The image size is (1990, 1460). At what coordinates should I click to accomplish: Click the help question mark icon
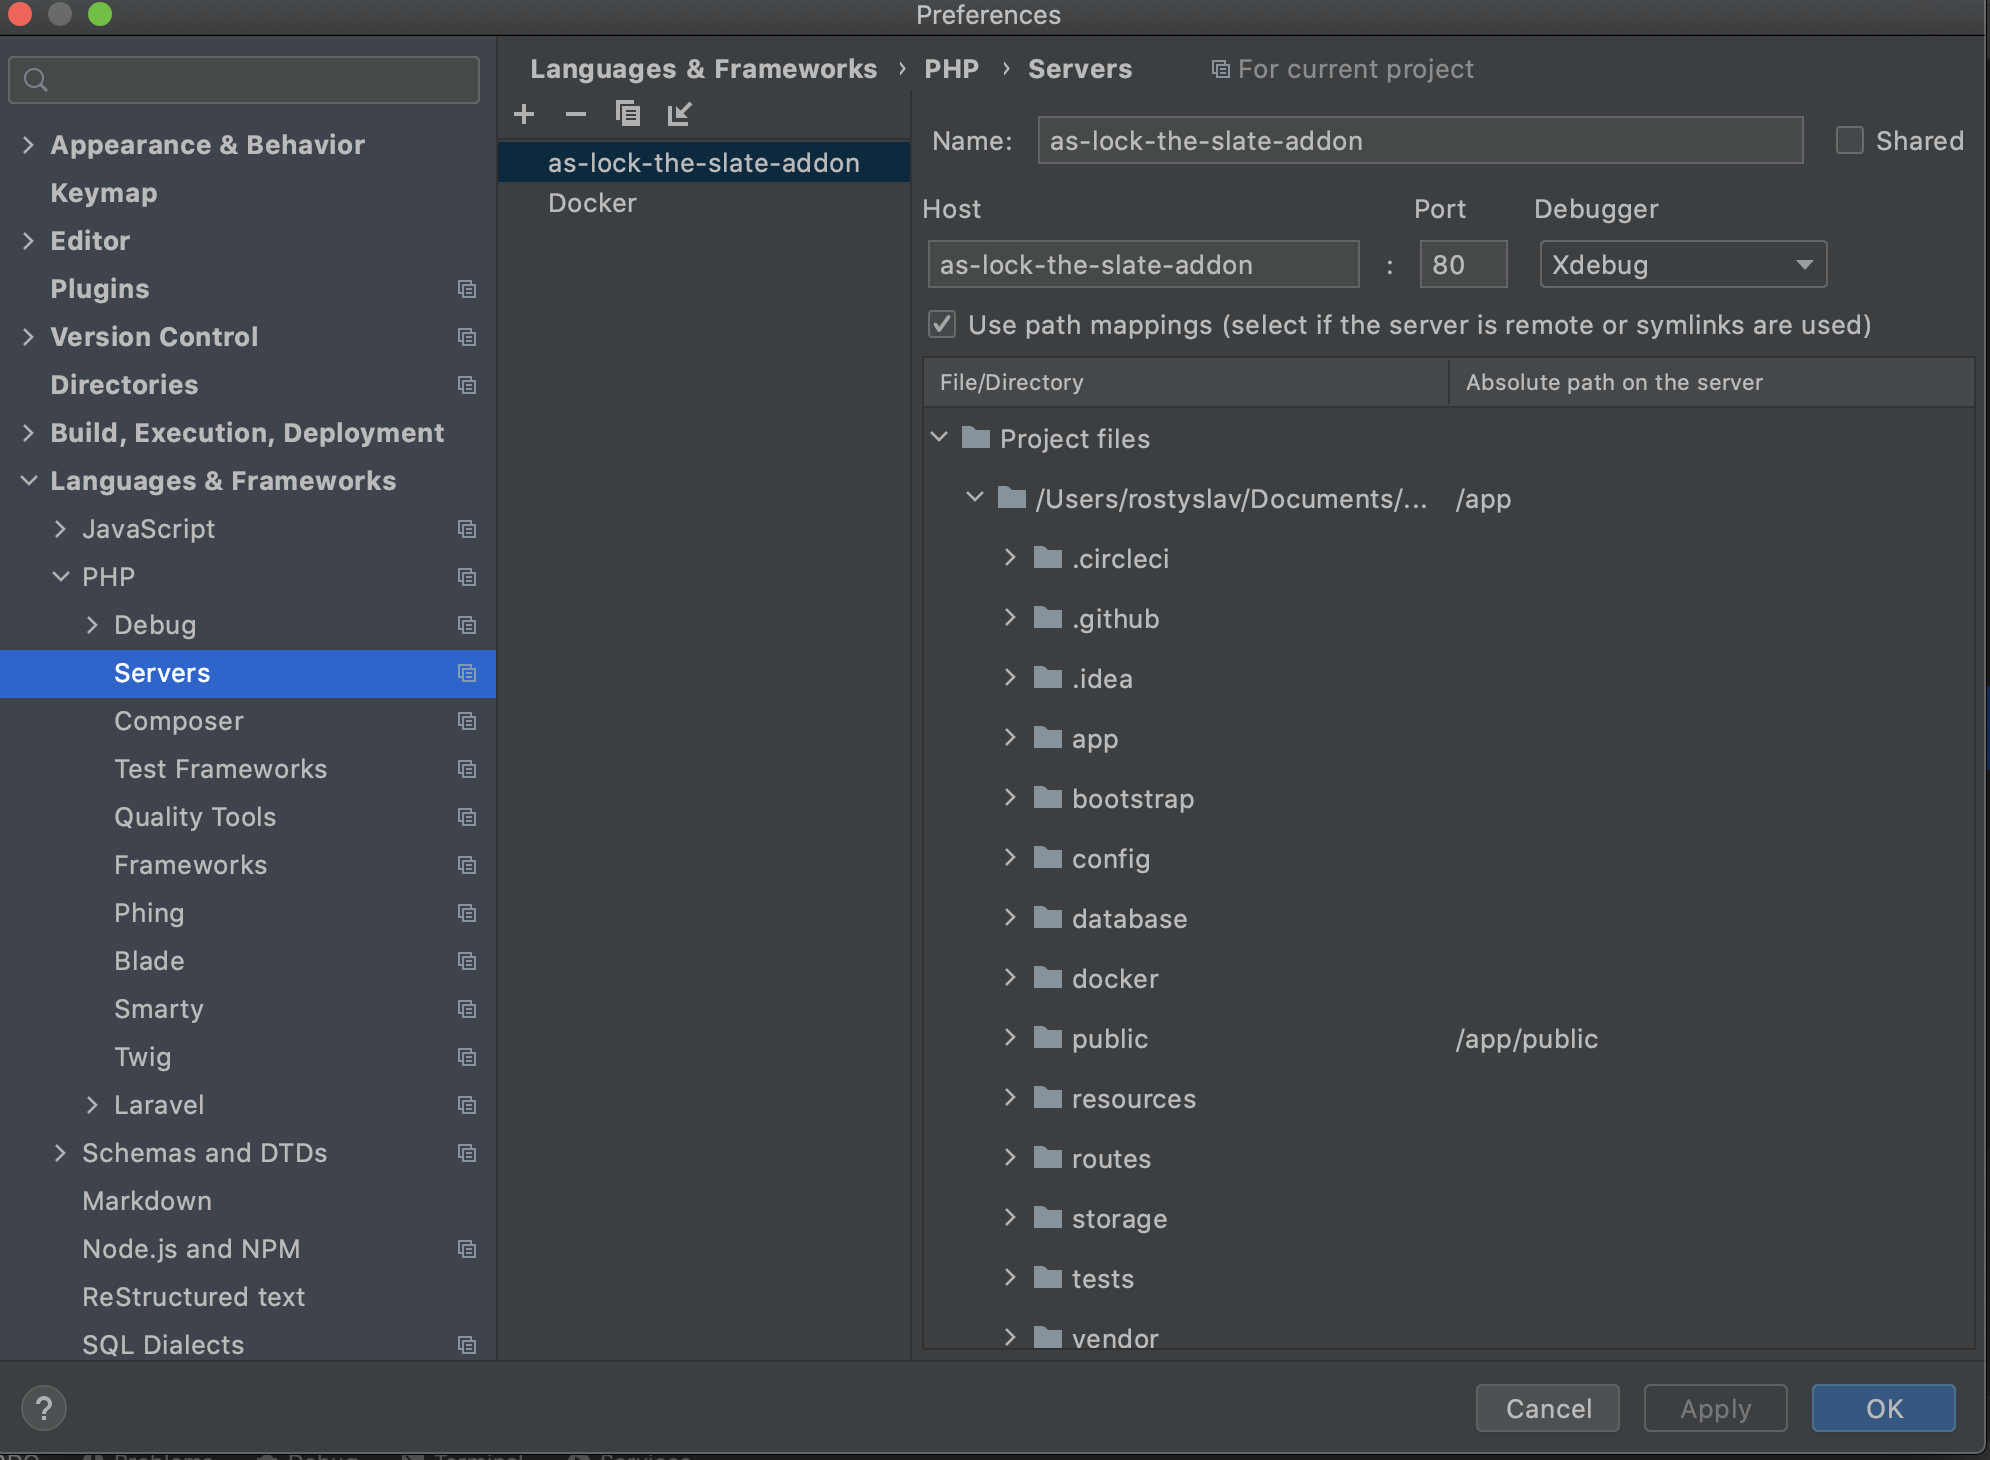tap(43, 1408)
